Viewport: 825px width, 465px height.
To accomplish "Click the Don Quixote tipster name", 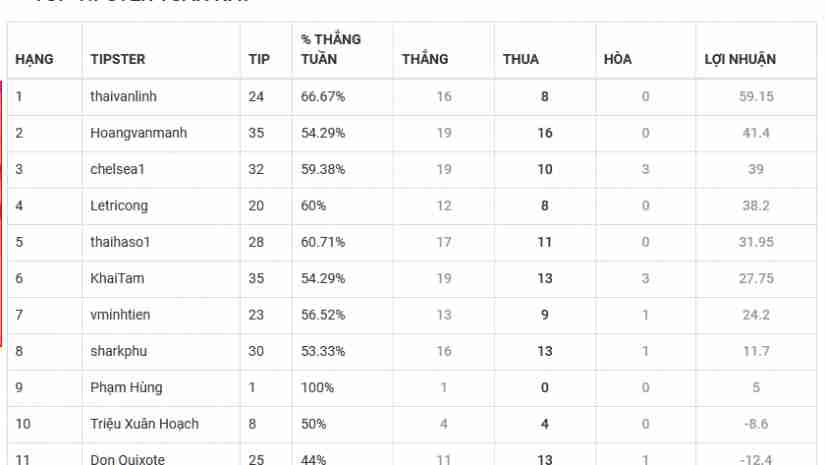I will tap(126, 459).
